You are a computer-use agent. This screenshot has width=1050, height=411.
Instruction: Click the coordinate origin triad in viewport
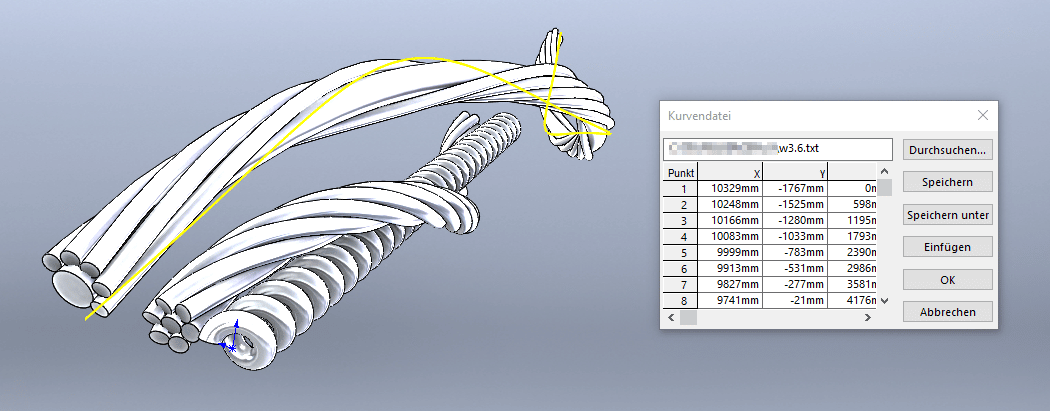[x=232, y=345]
